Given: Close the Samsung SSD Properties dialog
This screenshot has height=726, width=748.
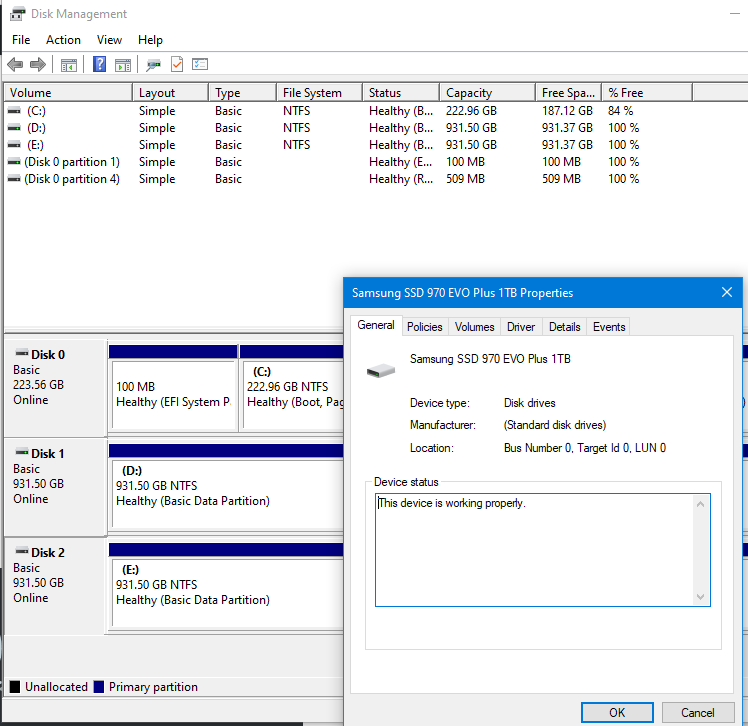Looking at the screenshot, I should [727, 292].
